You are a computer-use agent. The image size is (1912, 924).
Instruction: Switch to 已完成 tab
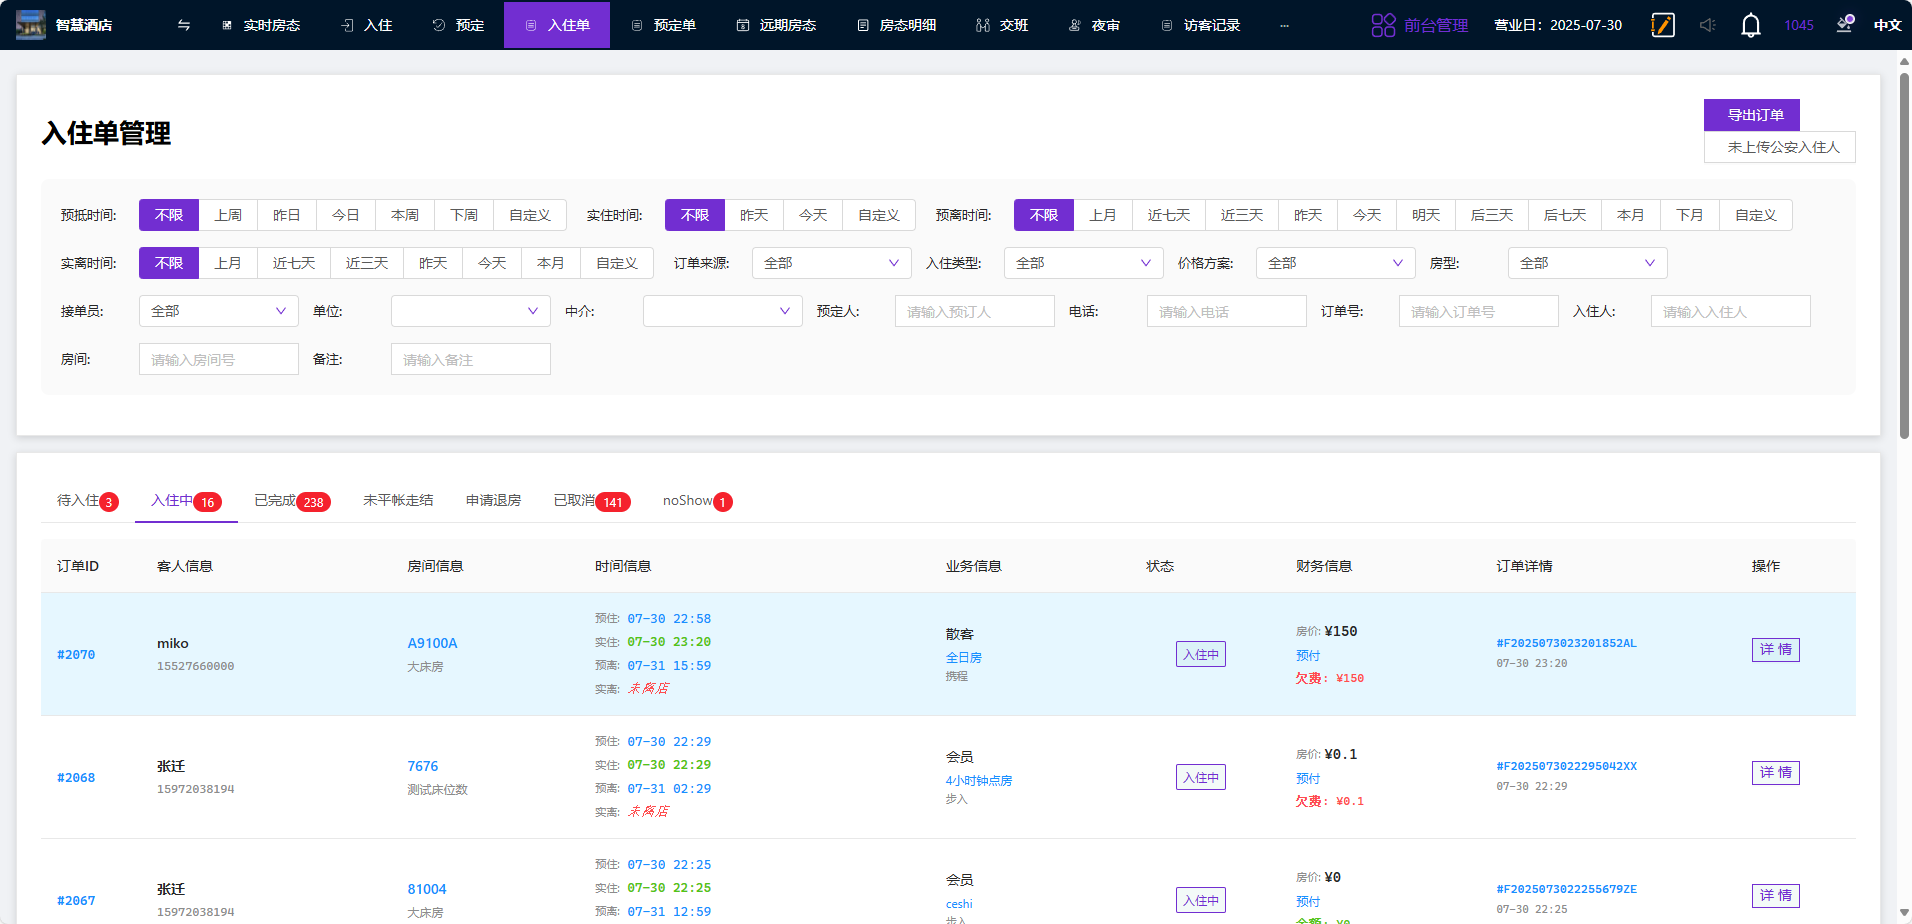[292, 501]
